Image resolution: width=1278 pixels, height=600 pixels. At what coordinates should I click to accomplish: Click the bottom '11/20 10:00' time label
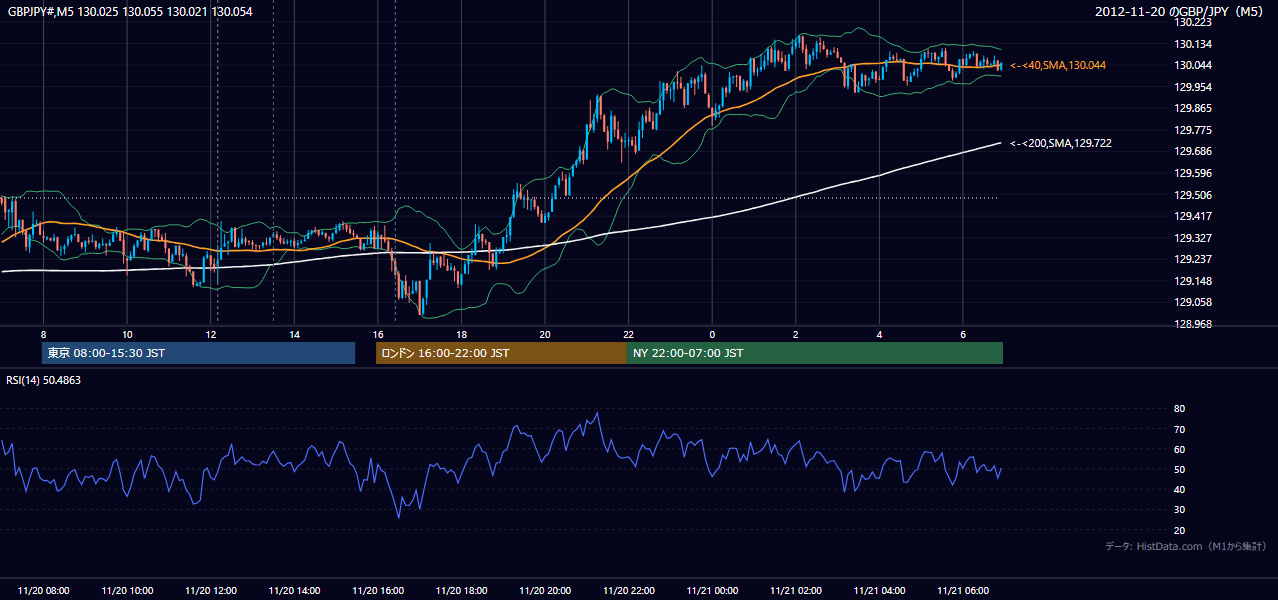coord(127,591)
